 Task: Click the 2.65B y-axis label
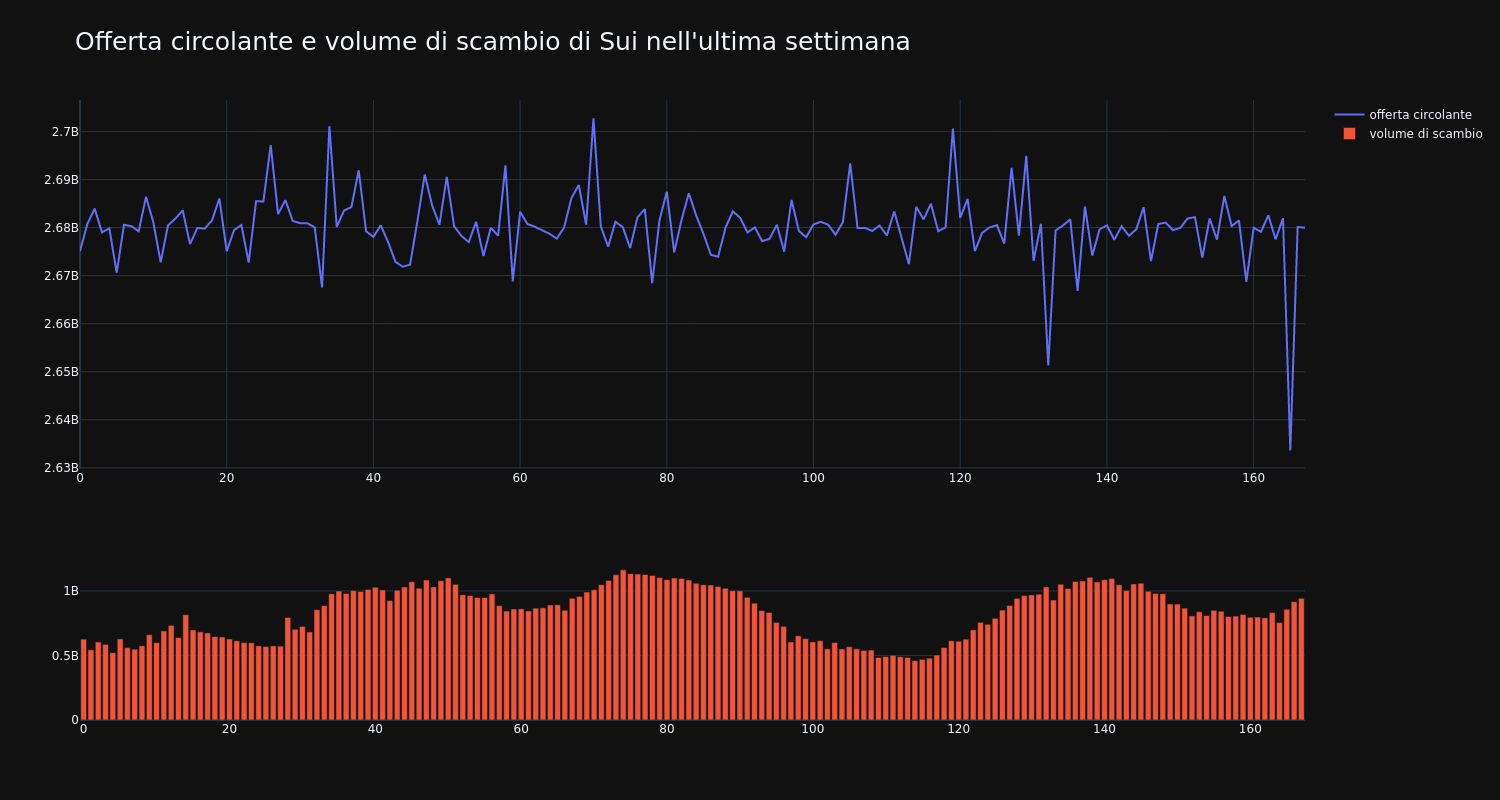pyautogui.click(x=61, y=372)
